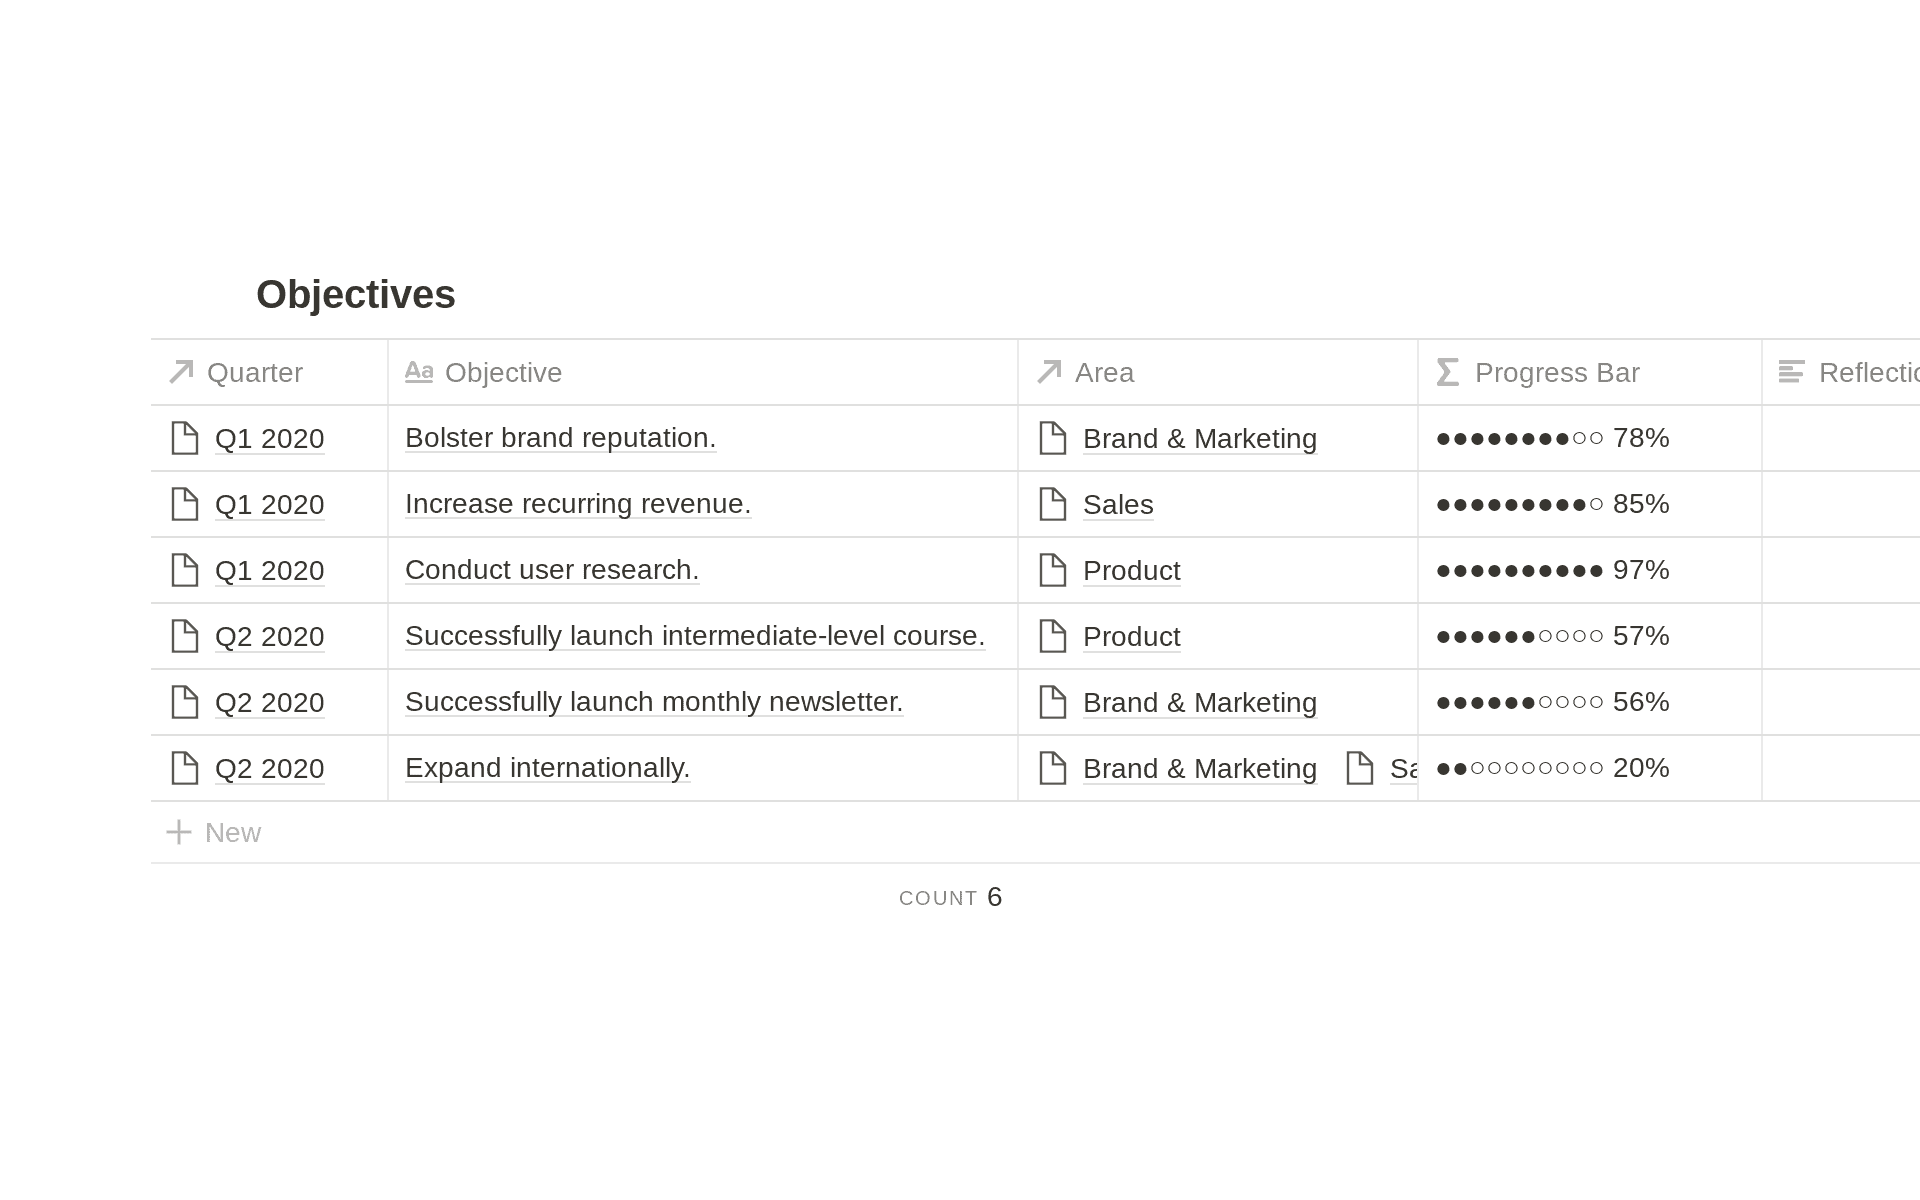1920x1200 pixels.
Task: Click the arrow icon in the Area column header
Action: click(1049, 371)
